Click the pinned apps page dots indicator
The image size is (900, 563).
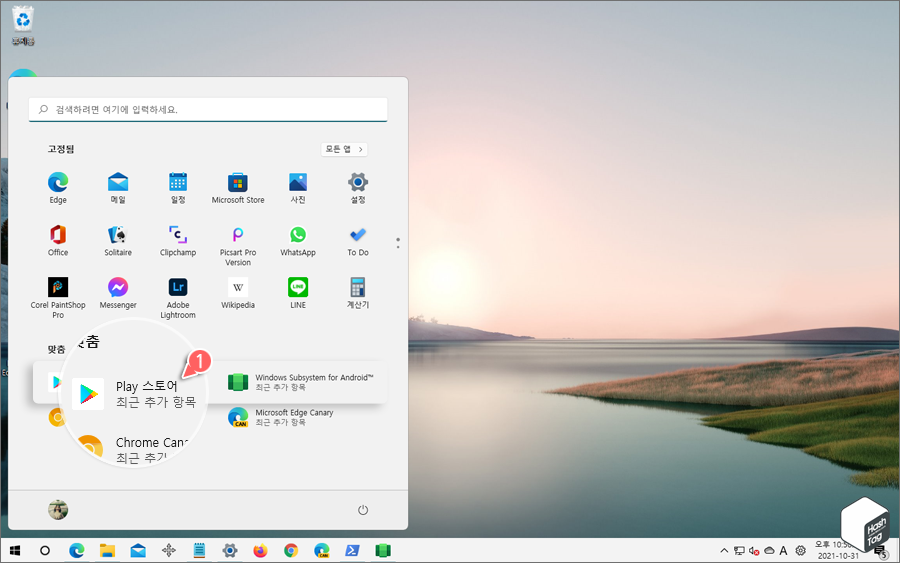(x=398, y=243)
